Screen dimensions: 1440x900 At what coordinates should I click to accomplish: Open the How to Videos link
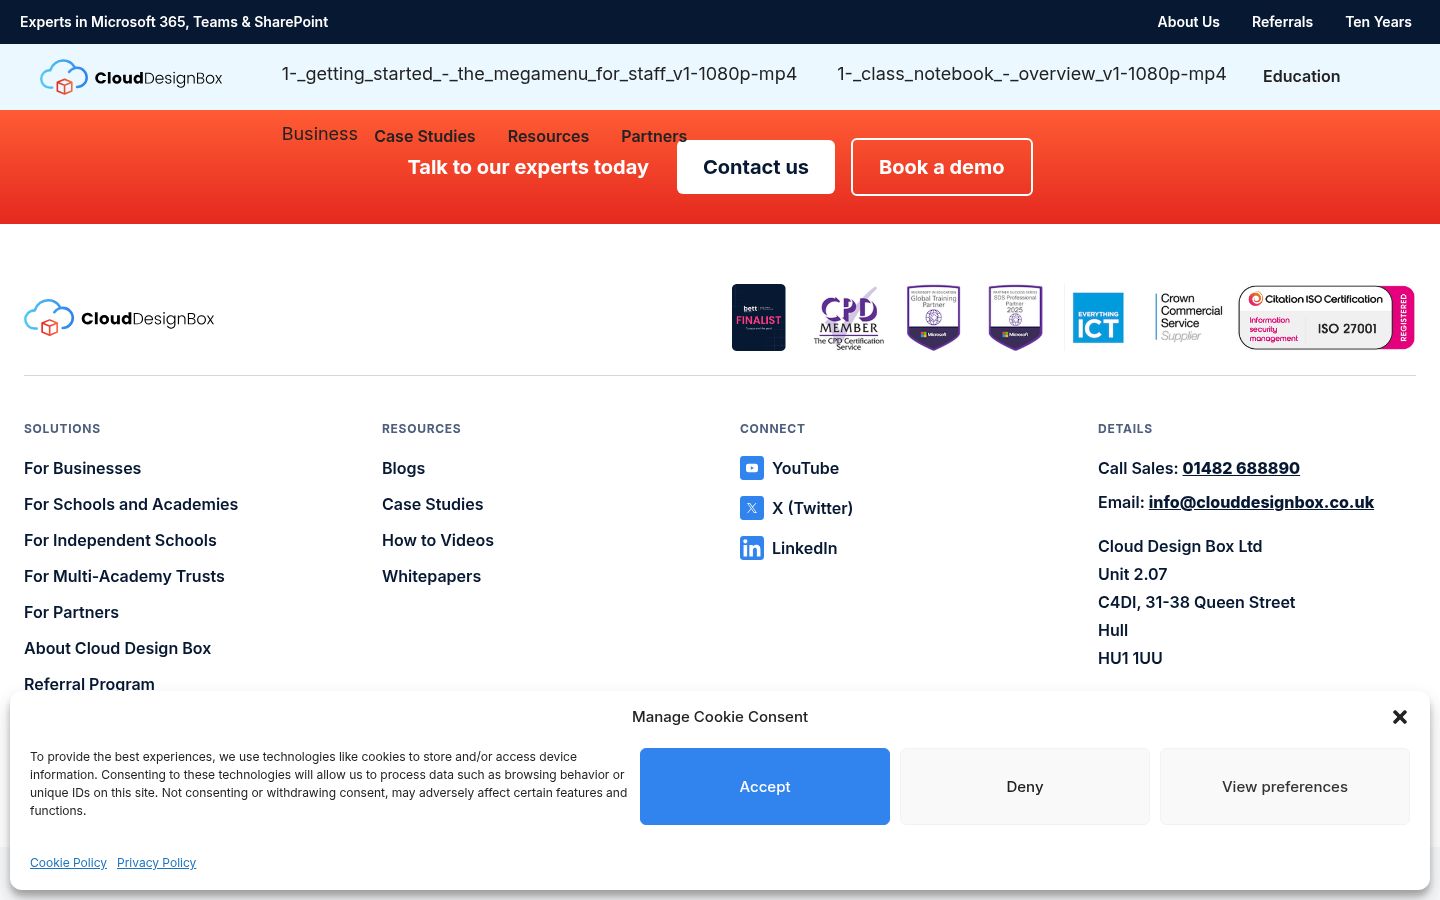[438, 540]
